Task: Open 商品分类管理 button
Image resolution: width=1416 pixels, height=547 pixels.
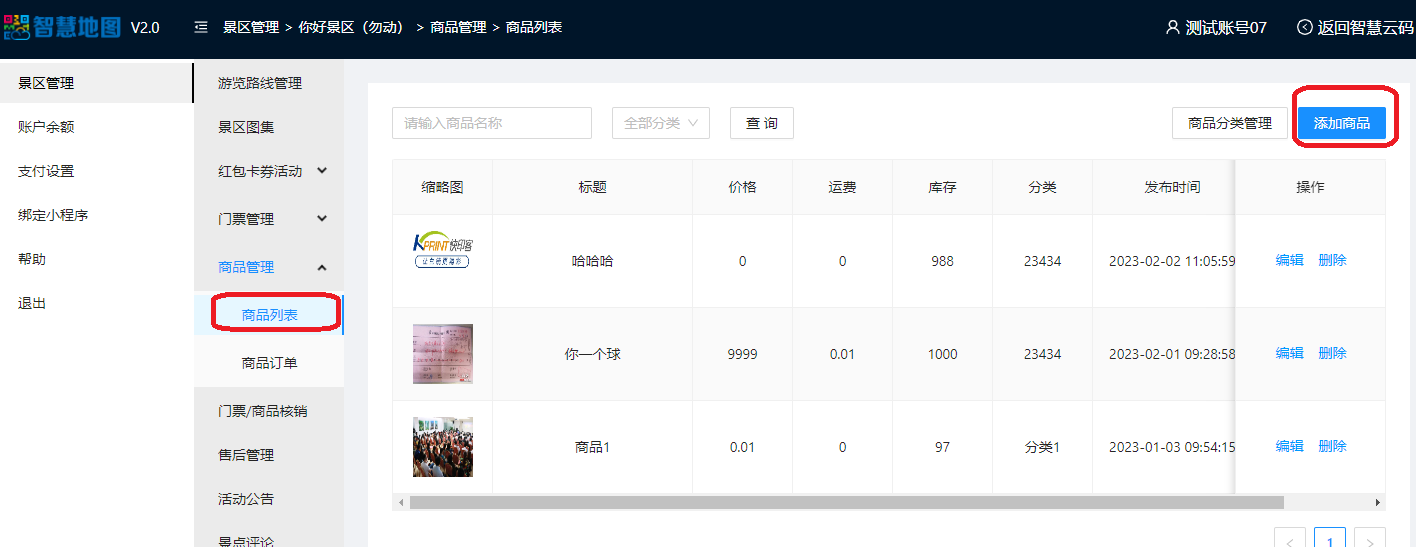Action: pyautogui.click(x=1229, y=123)
